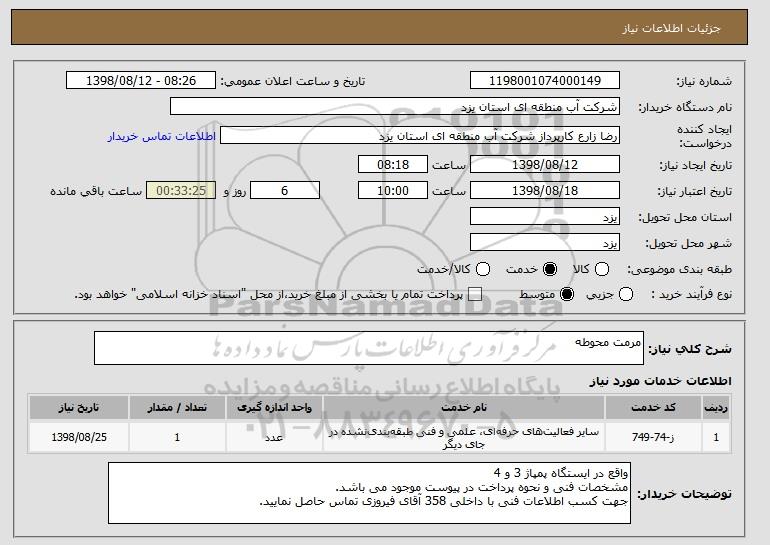Click the ساعت باقی مانده label
The height and width of the screenshot is (545, 770).
[x=96, y=191]
